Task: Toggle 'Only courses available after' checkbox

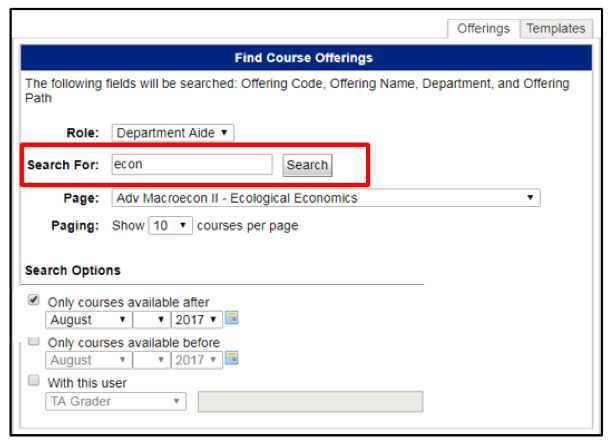Action: pyautogui.click(x=35, y=300)
